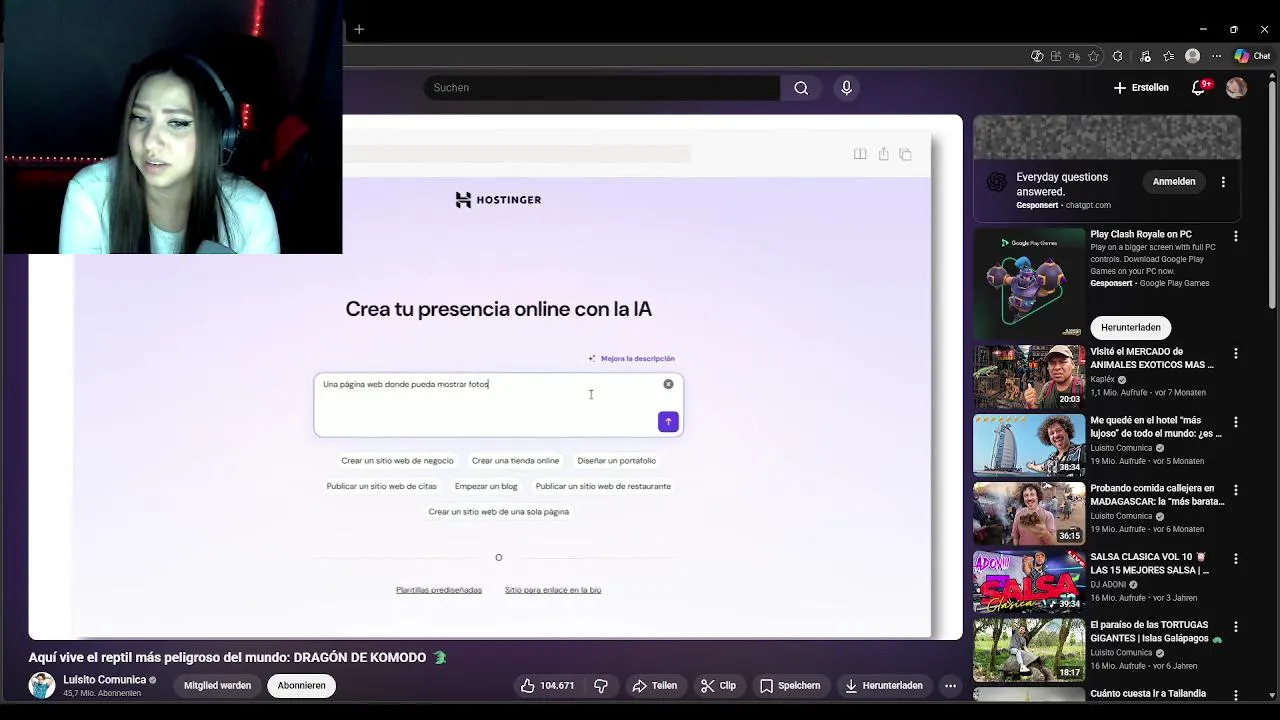The width and height of the screenshot is (1280, 720).
Task: Open options for SALSA CLASICA video
Action: pyautogui.click(x=1236, y=558)
